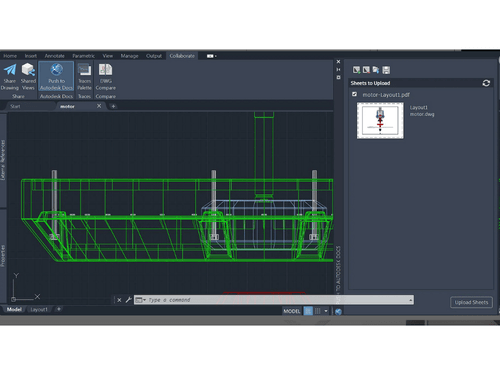Click the publish settings icon in palette toolbar
The height and width of the screenshot is (375, 500).
pyautogui.click(x=376, y=70)
